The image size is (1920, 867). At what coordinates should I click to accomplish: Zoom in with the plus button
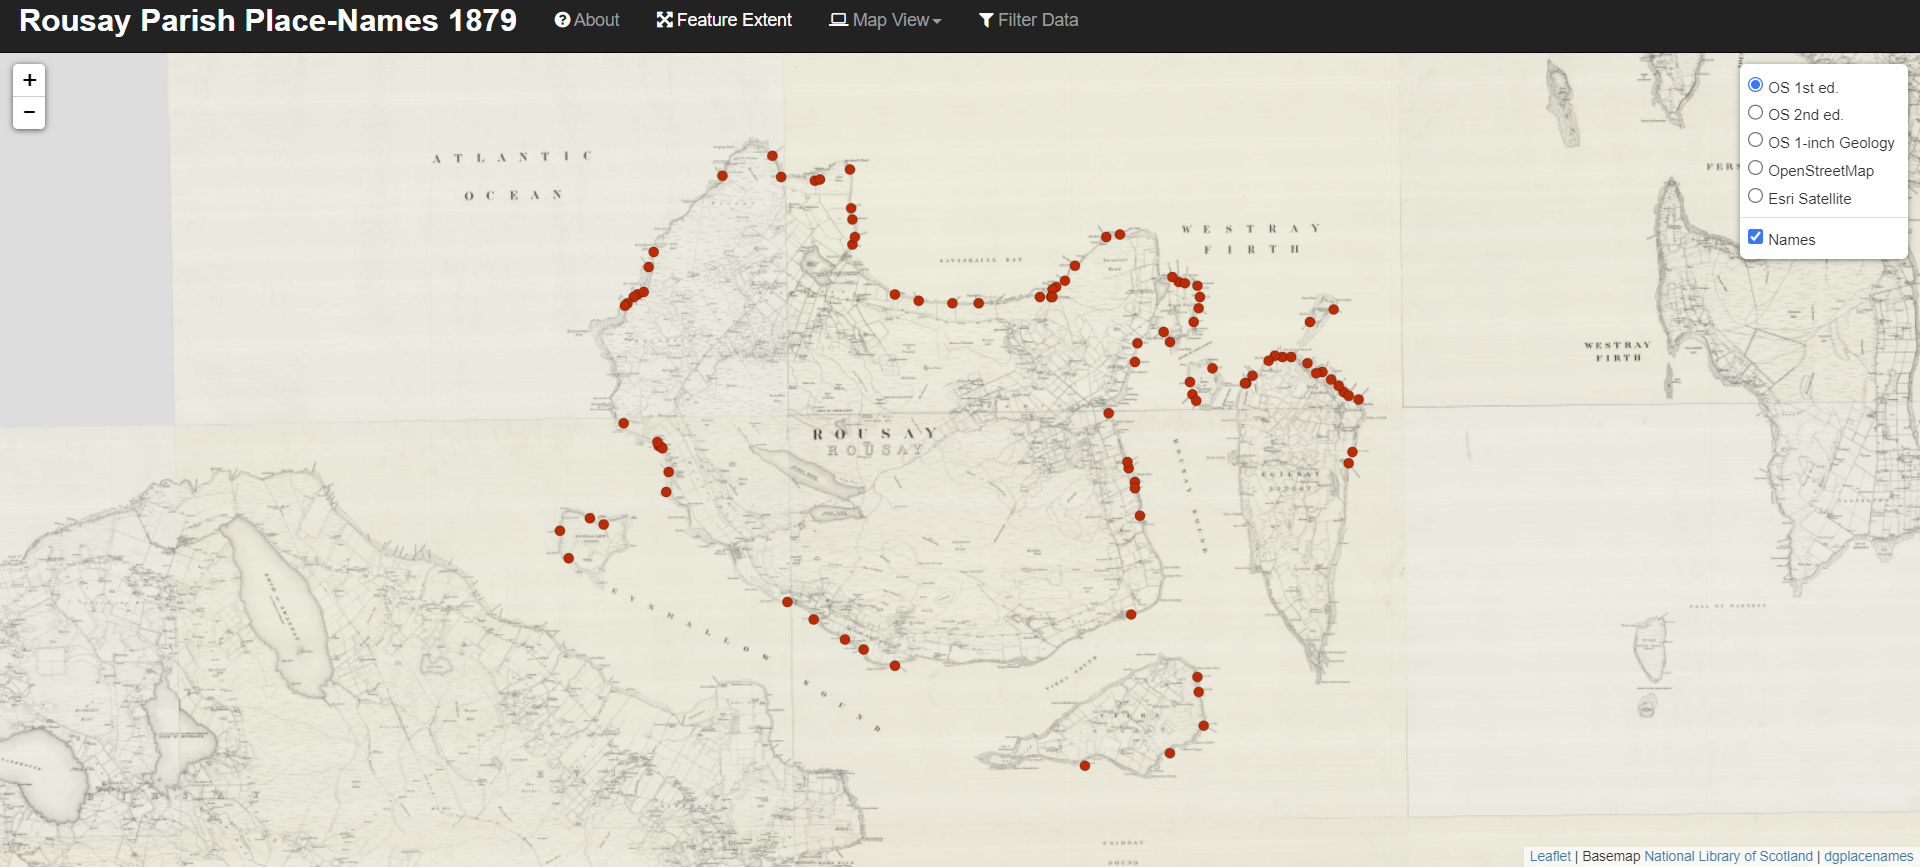pos(29,80)
